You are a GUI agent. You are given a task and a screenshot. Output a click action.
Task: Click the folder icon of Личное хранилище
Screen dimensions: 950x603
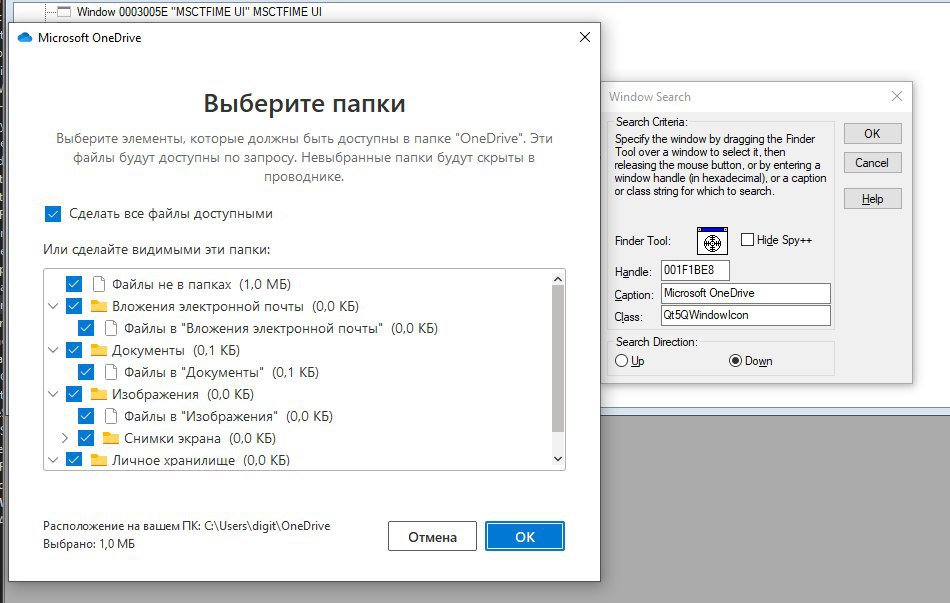[x=99, y=460]
